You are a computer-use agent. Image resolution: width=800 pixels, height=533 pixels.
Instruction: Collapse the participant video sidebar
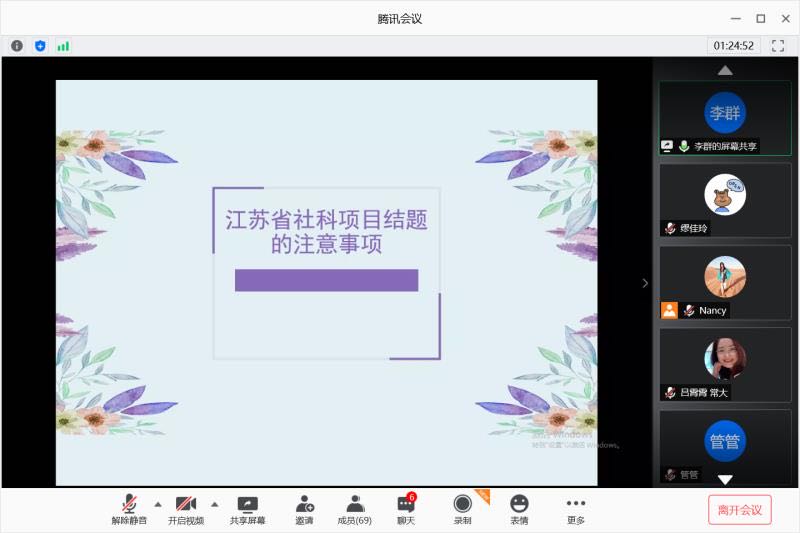645,283
